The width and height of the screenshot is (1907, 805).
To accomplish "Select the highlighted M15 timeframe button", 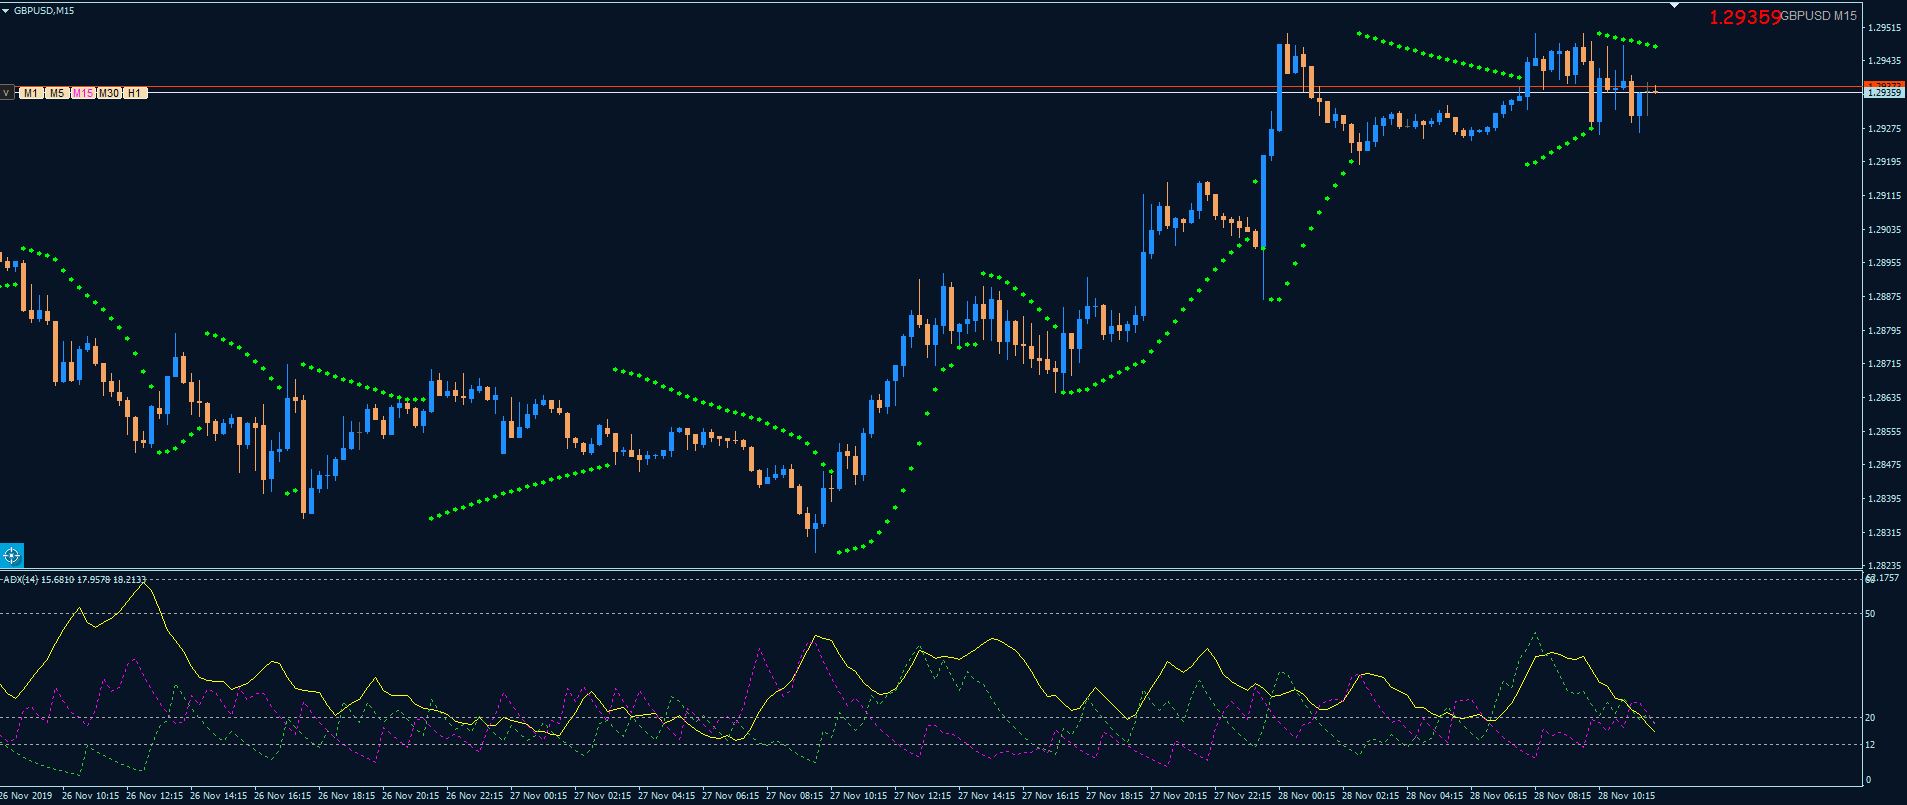I will (x=83, y=93).
